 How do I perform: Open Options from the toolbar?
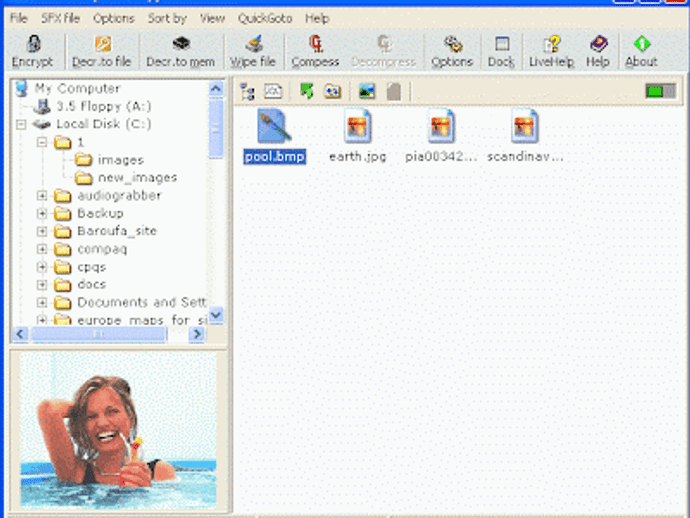click(452, 51)
